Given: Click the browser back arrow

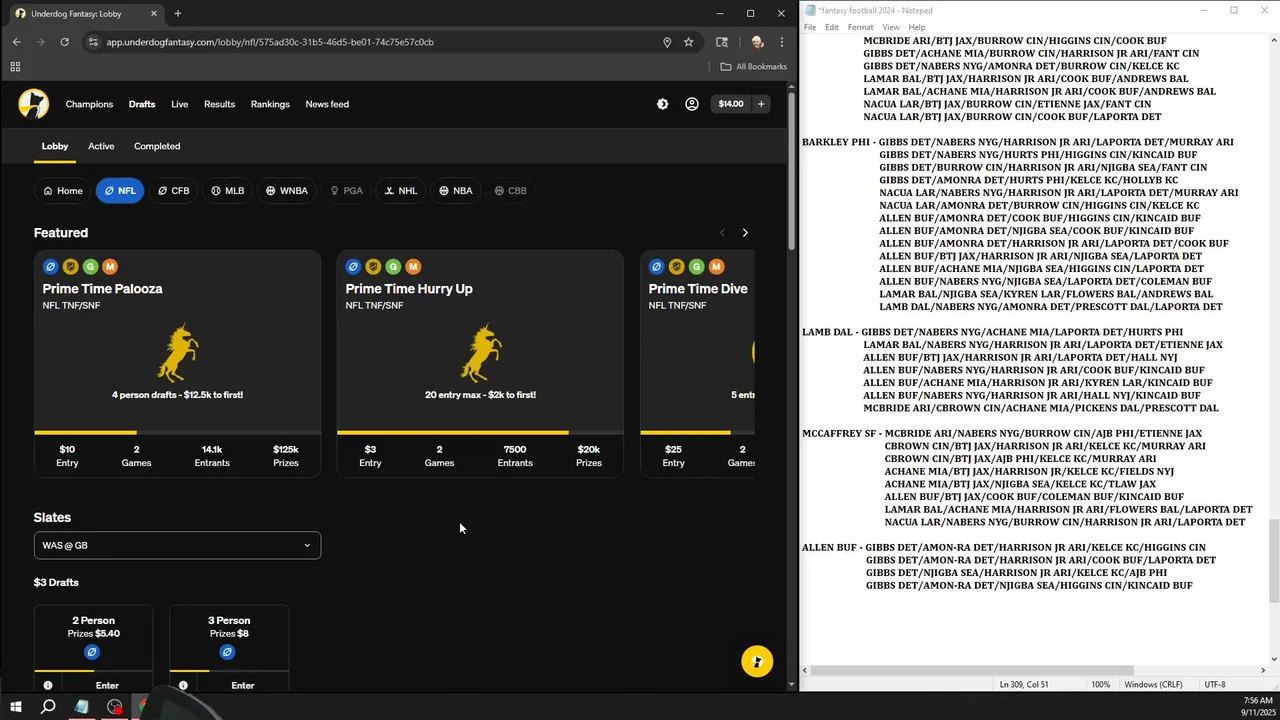Looking at the screenshot, I should [x=16, y=42].
